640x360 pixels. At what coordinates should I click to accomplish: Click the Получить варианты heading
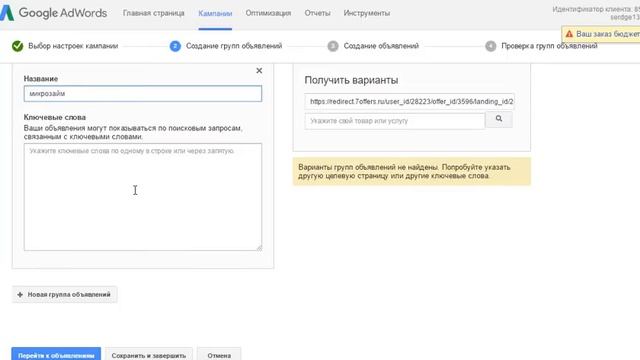point(351,80)
